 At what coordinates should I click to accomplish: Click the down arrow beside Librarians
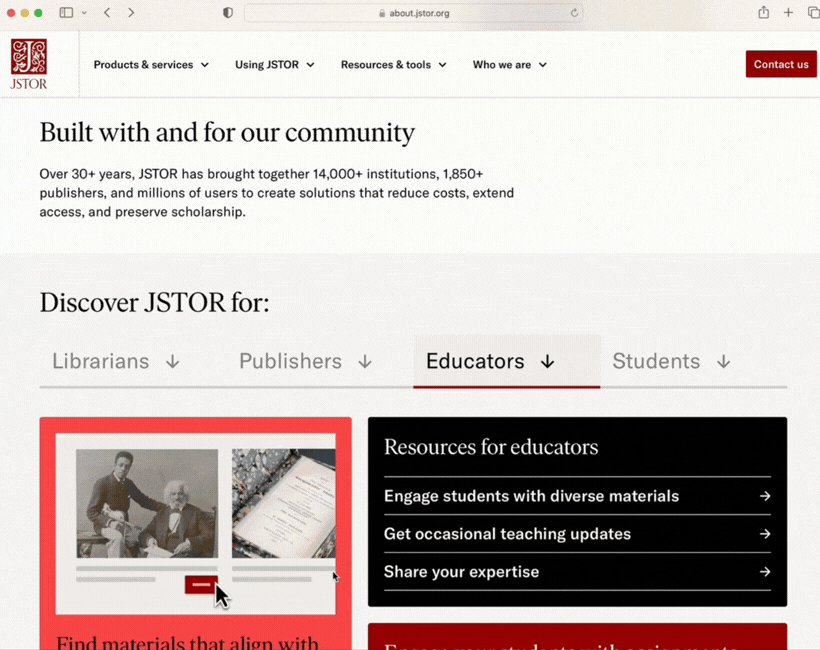pyautogui.click(x=173, y=362)
